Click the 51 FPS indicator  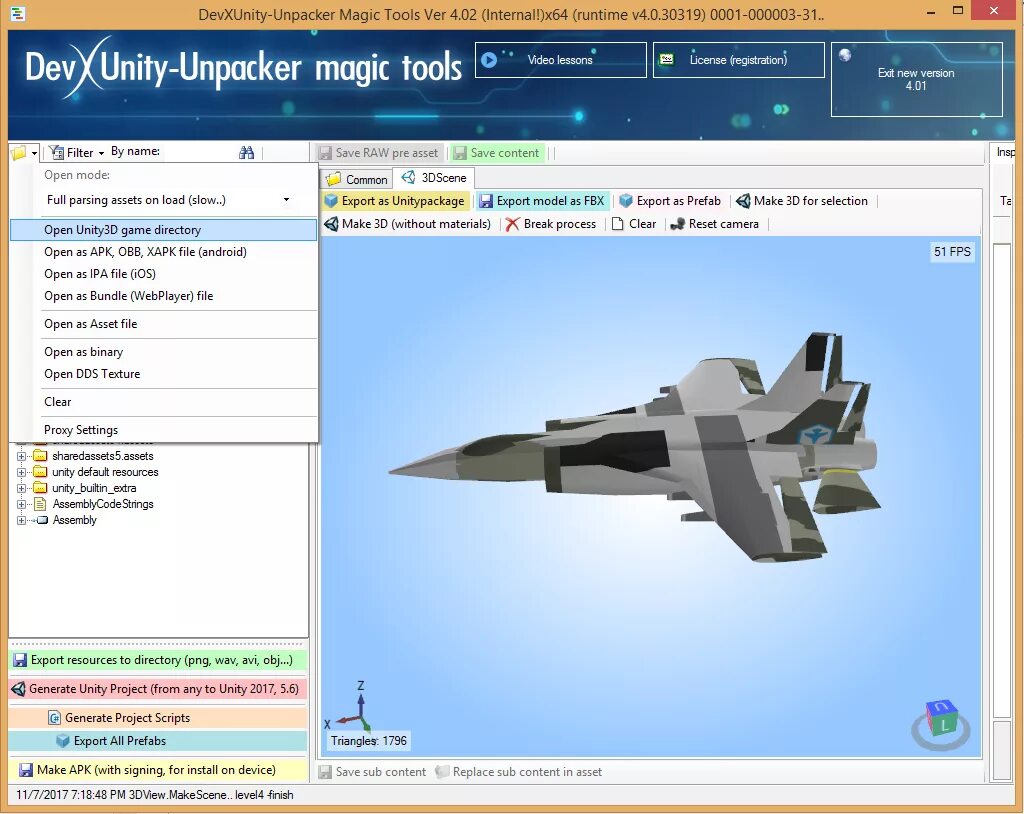click(952, 252)
